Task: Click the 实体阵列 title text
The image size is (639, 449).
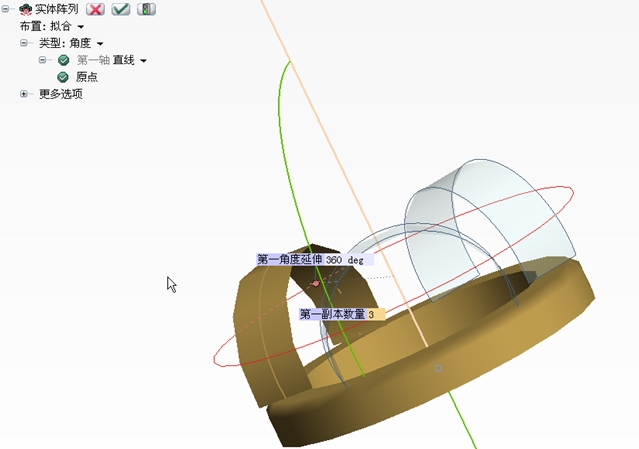Action: pos(57,9)
